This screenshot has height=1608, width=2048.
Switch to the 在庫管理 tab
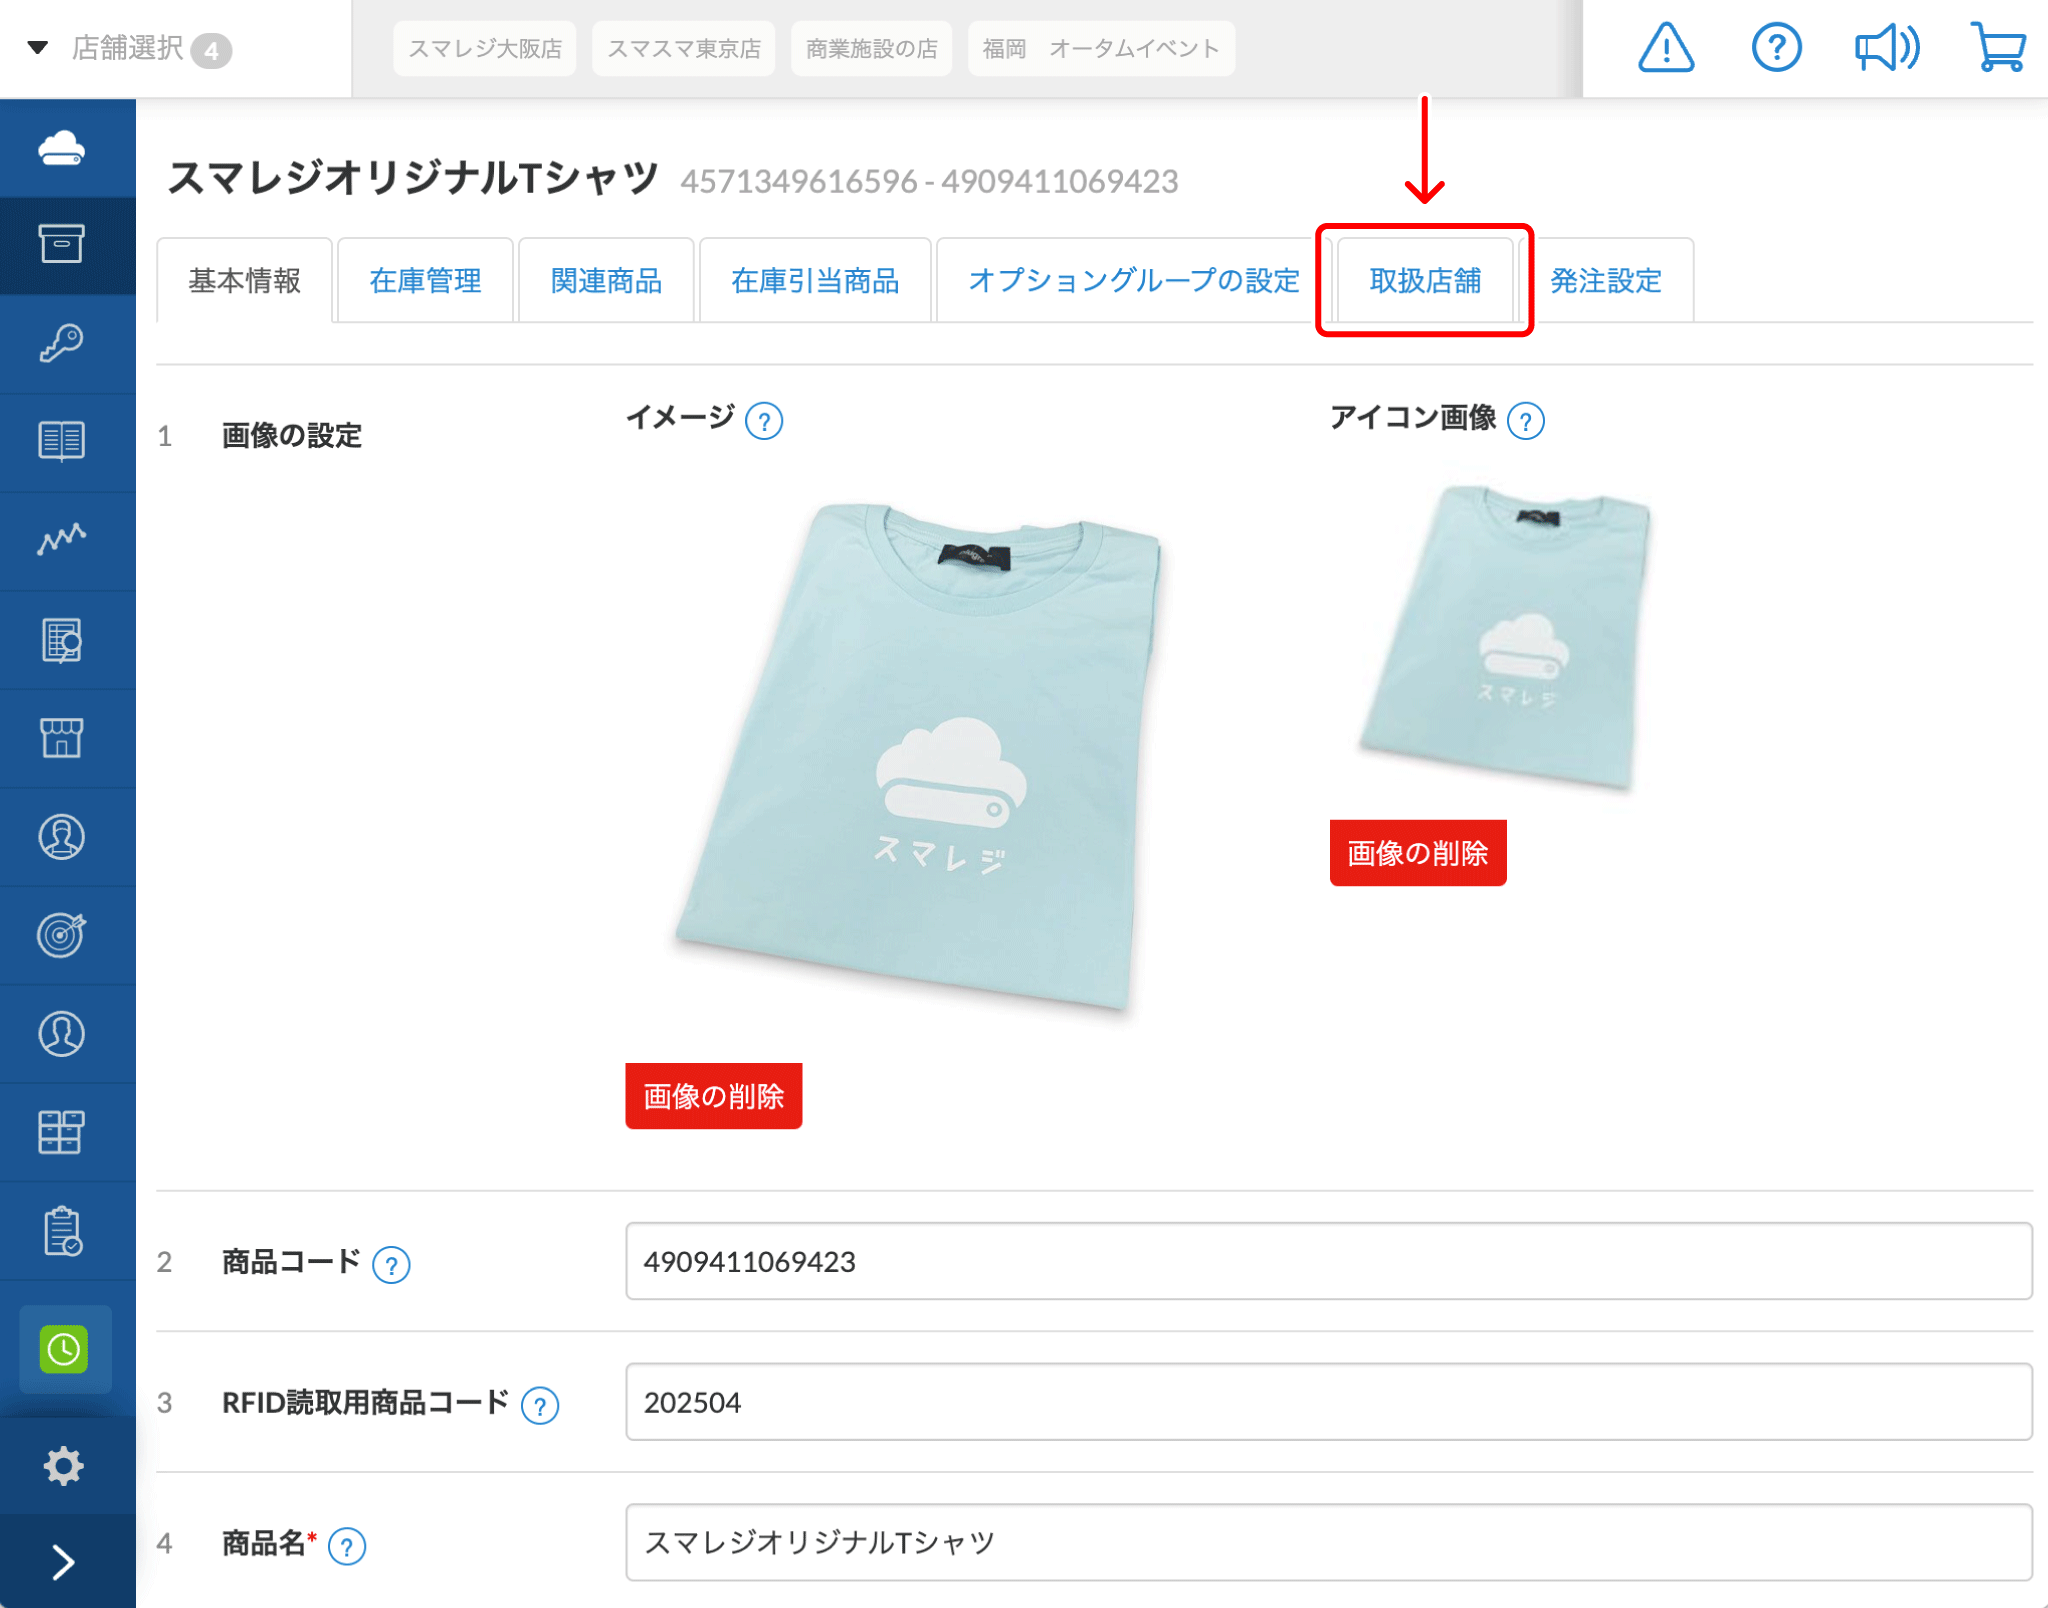426,281
